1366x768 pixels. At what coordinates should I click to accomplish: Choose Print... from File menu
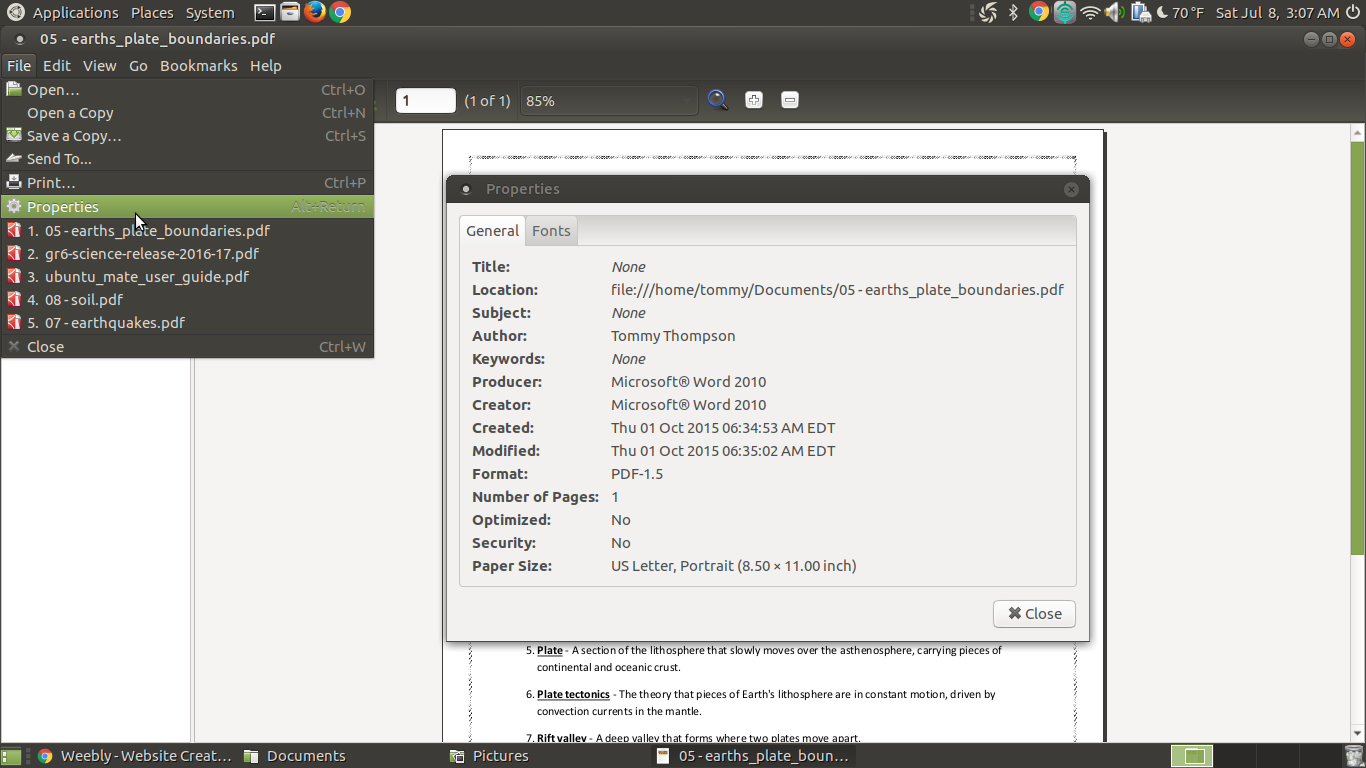coord(187,183)
